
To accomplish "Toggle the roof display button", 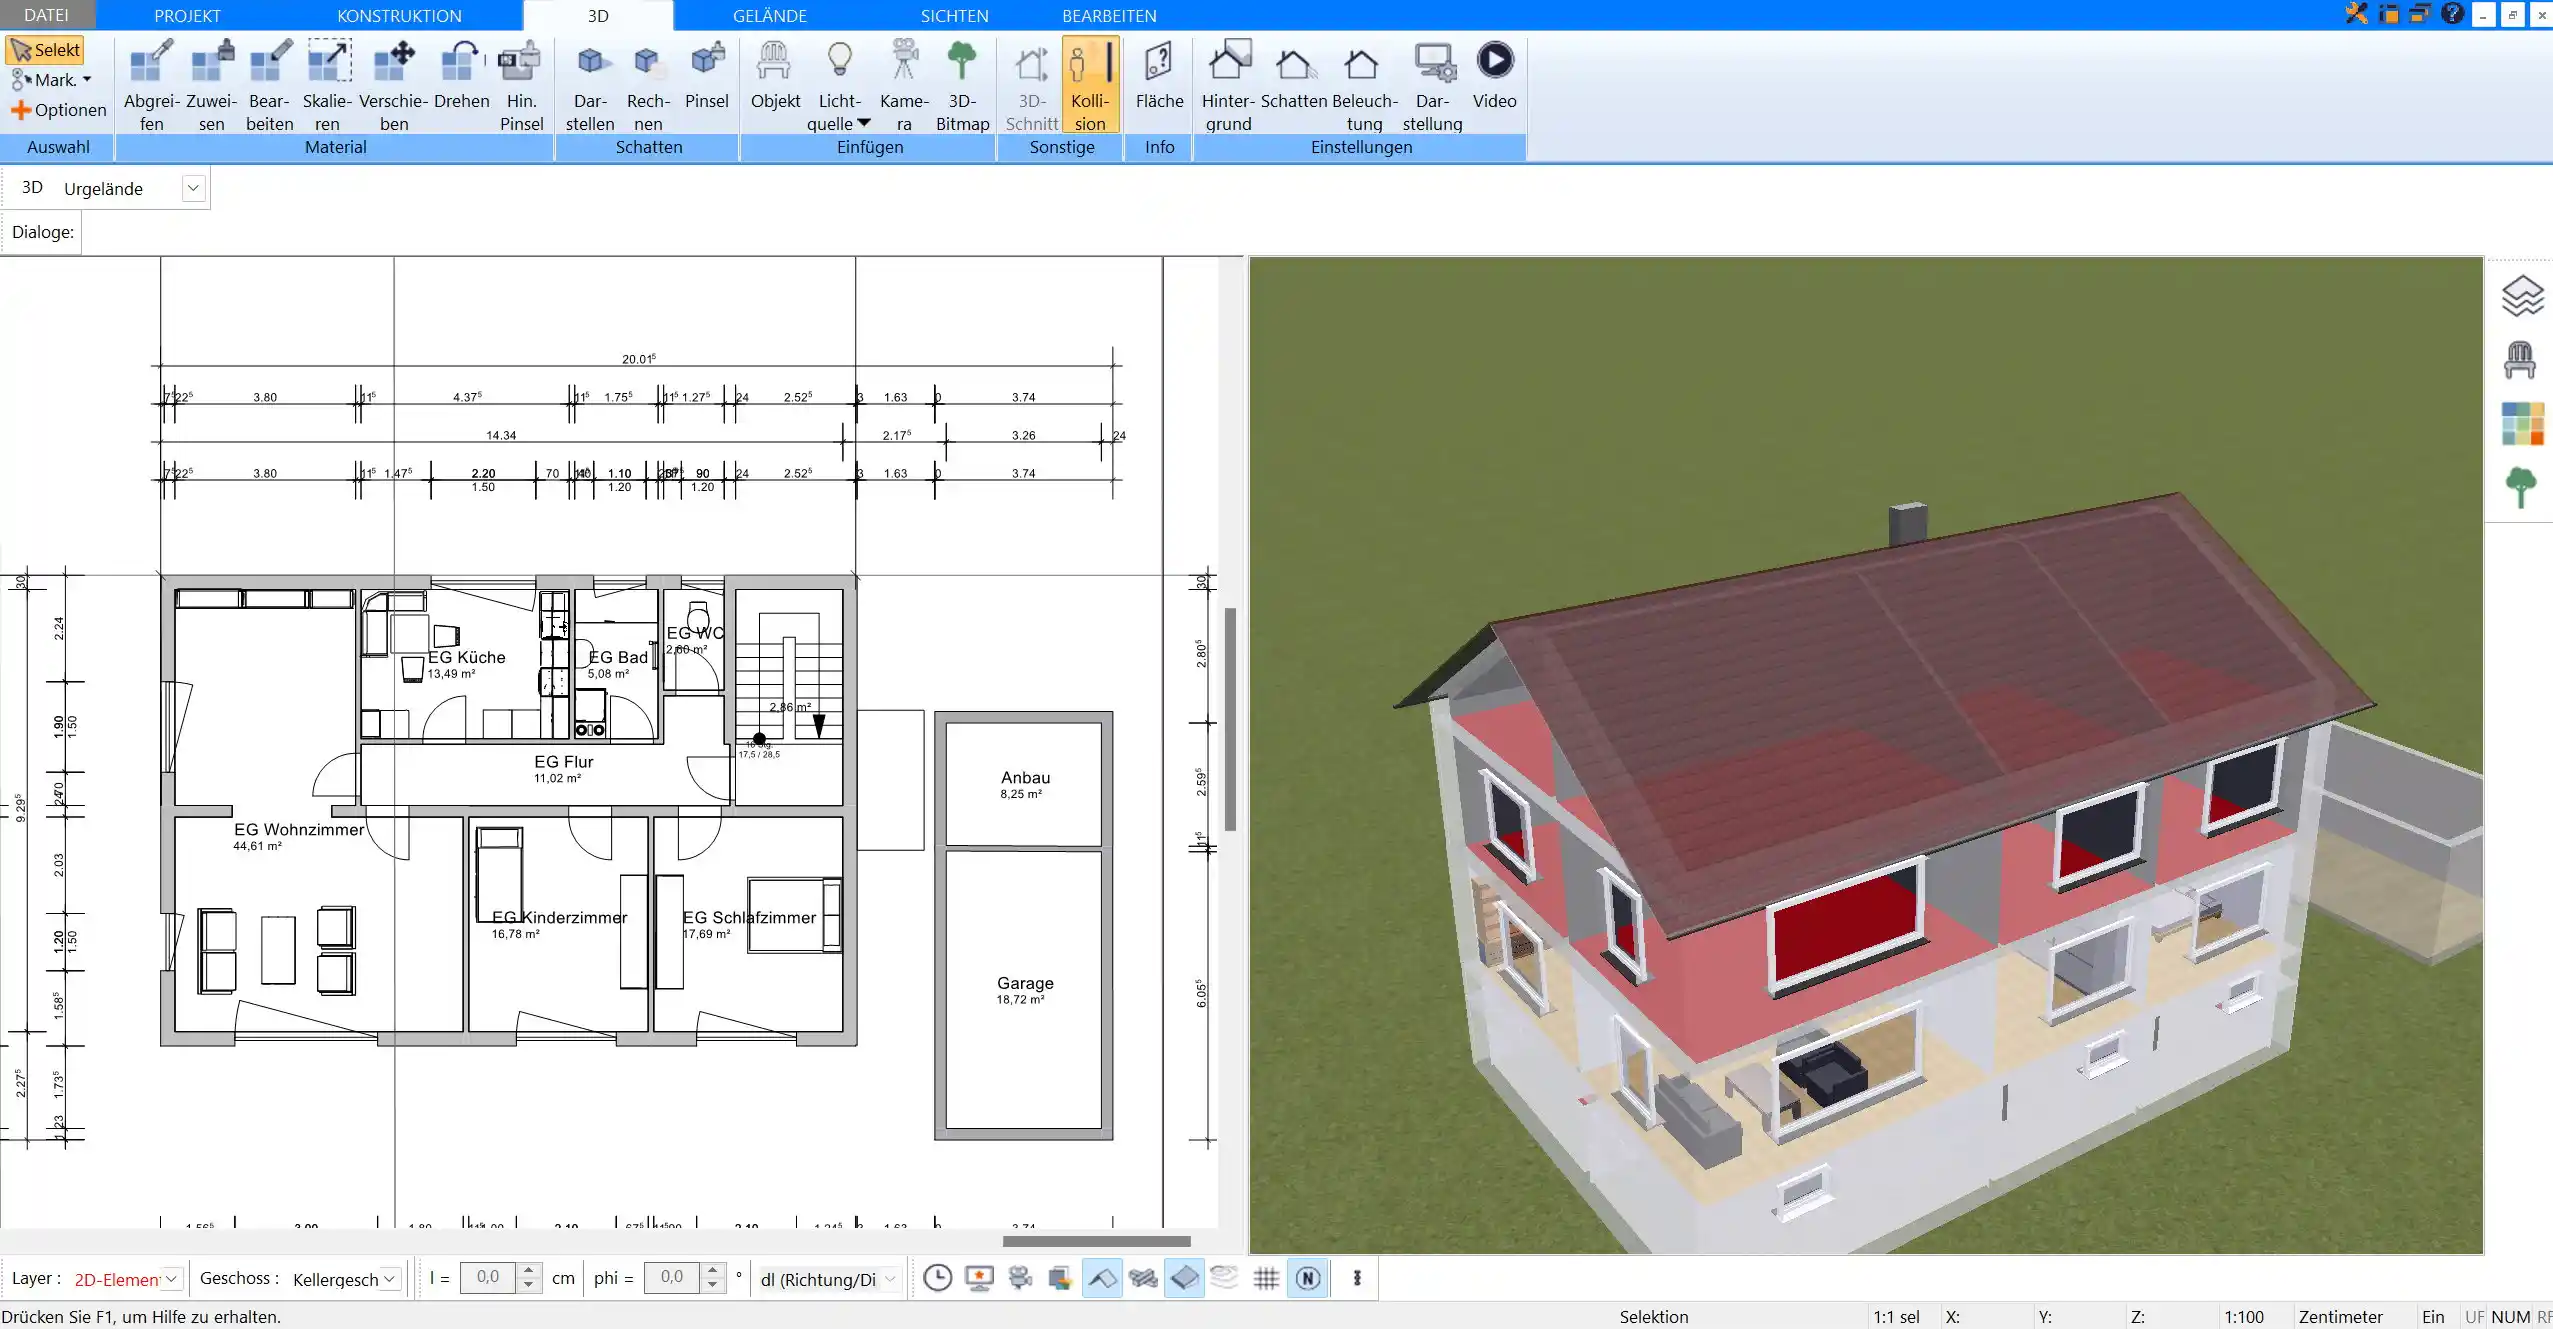I will (x=1102, y=1278).
